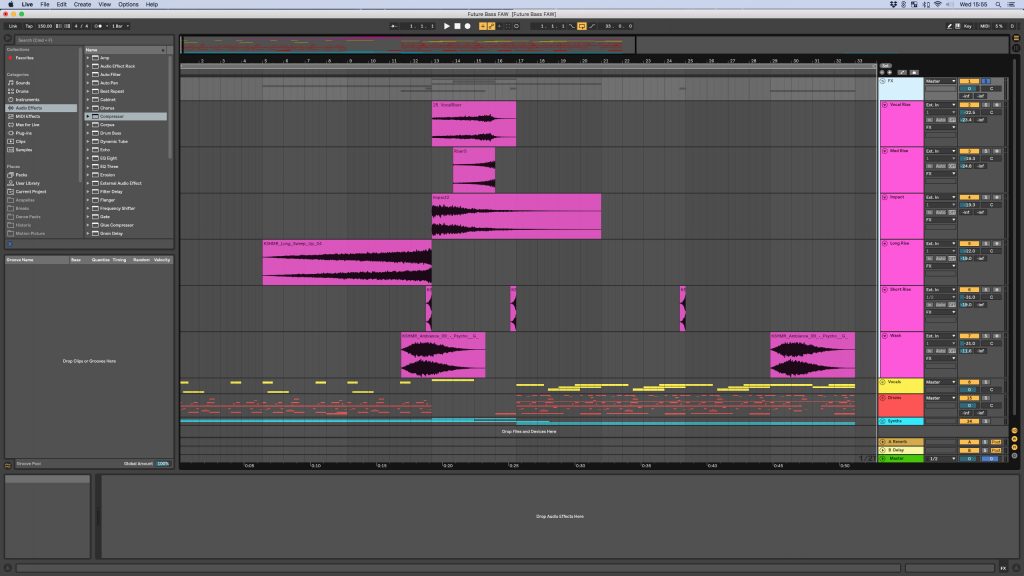Toggle the computer MIDI keyboard icon
The width and height of the screenshot is (1024, 576).
pos(958,26)
